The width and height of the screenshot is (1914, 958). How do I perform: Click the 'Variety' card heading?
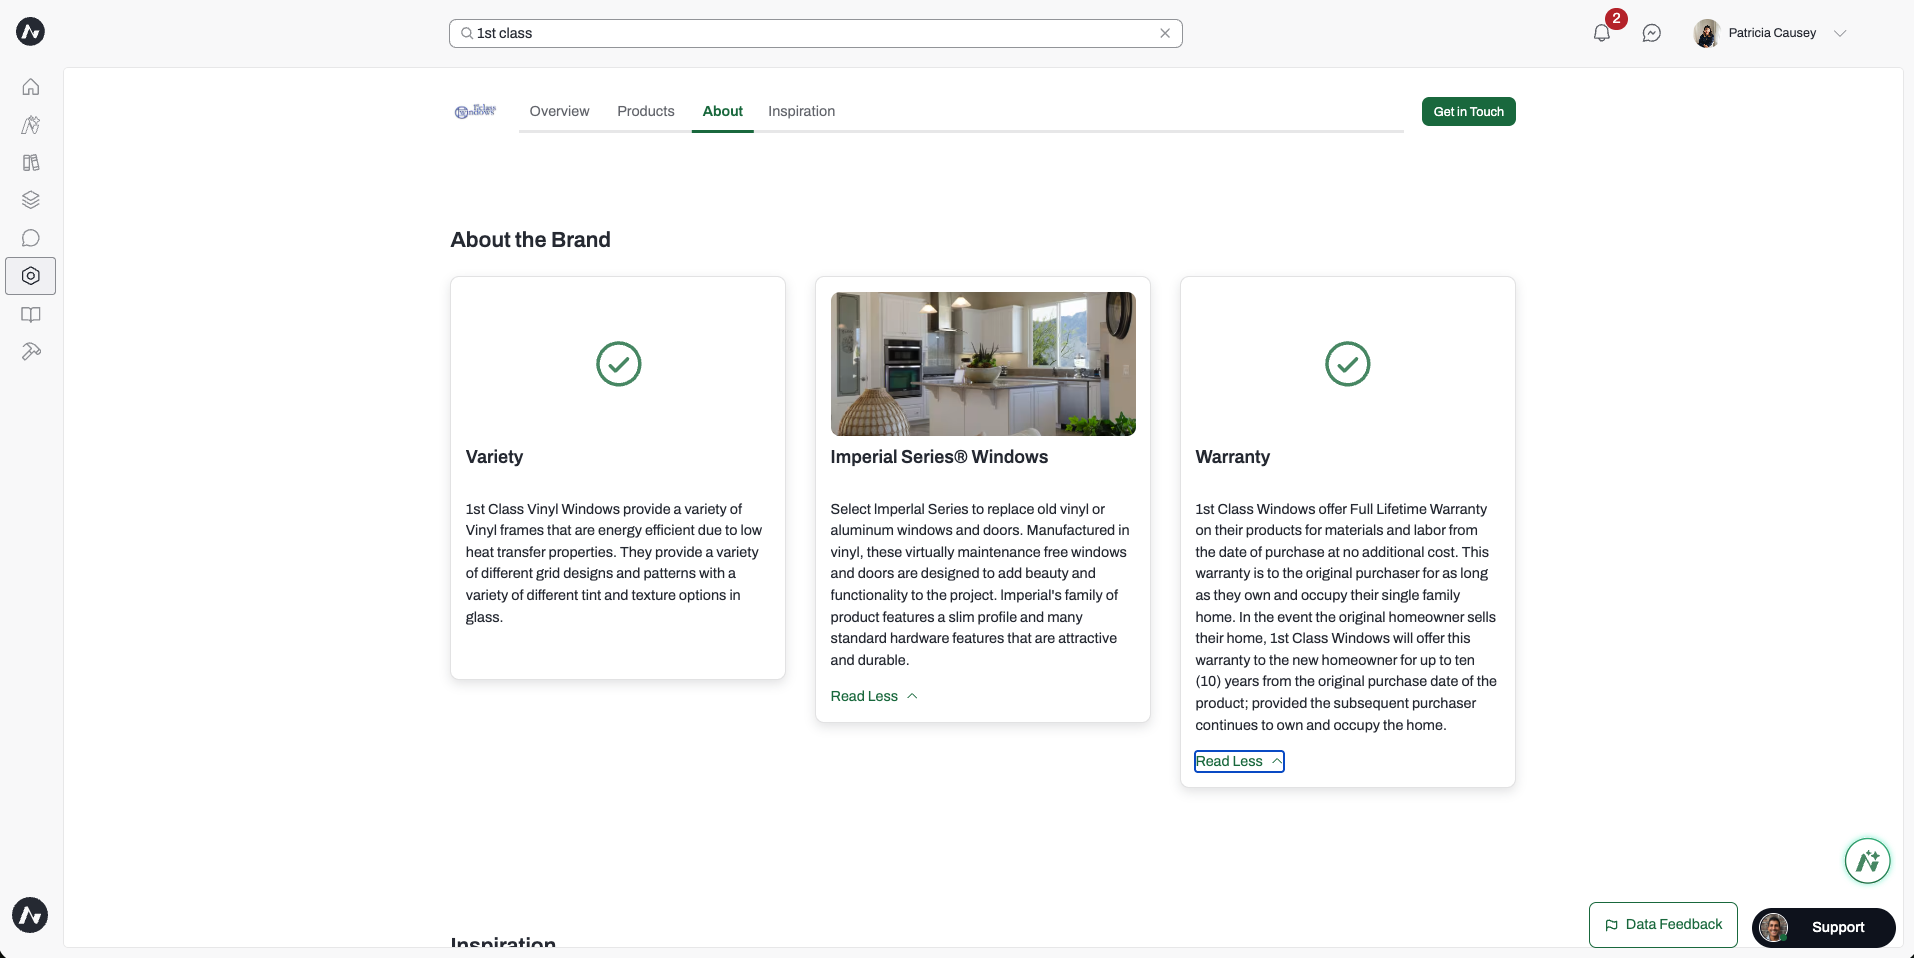(494, 457)
